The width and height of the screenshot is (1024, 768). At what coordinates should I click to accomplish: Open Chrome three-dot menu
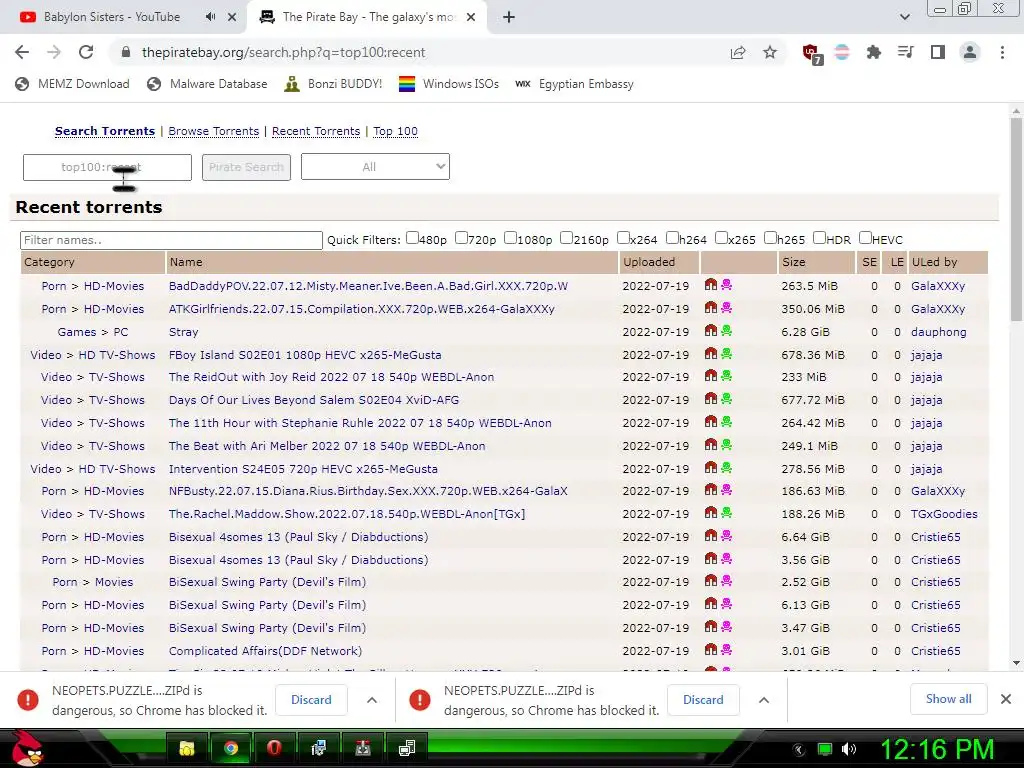1002,52
